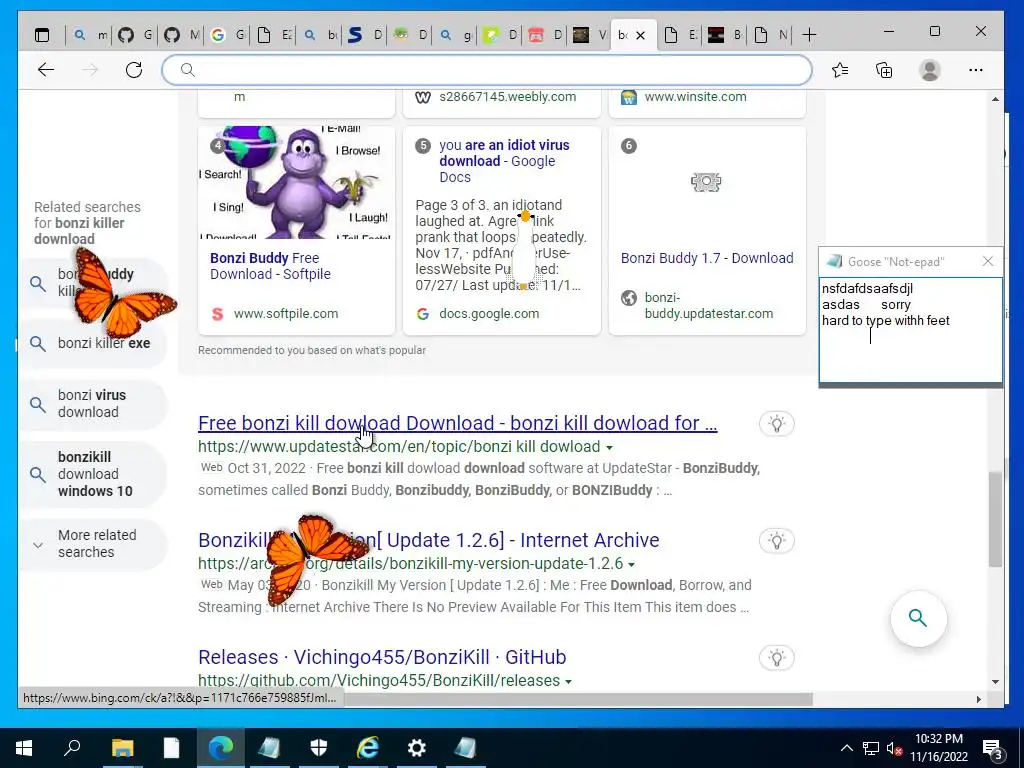Click the network icon in the system tray
The width and height of the screenshot is (1024, 768).
pyautogui.click(x=871, y=748)
